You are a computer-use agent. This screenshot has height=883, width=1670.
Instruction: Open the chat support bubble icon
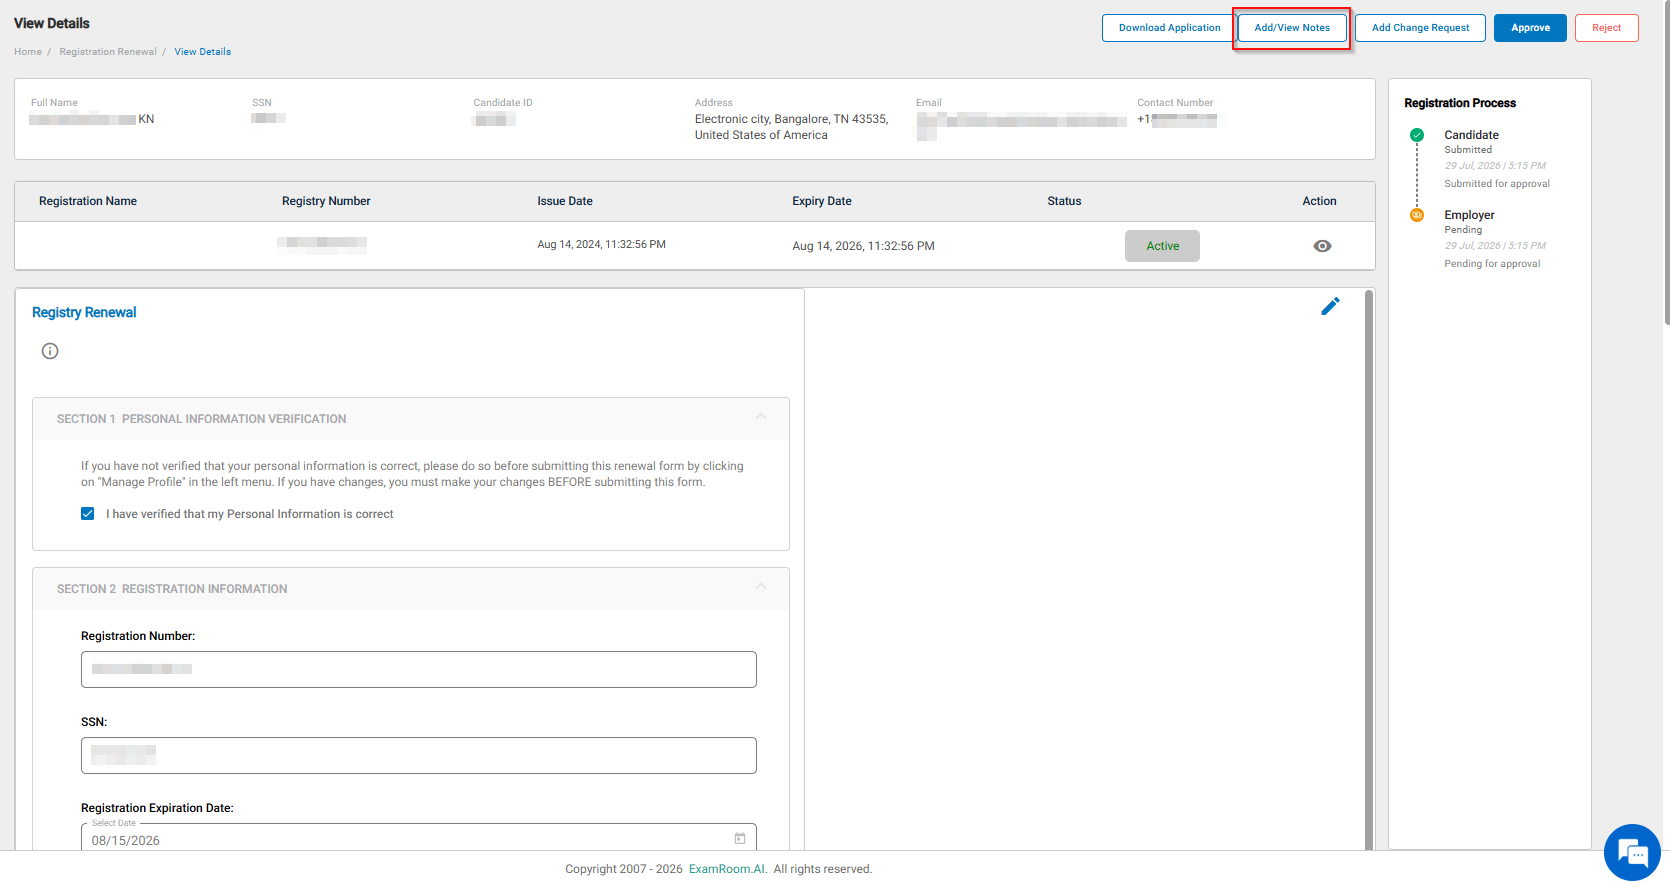pyautogui.click(x=1632, y=852)
